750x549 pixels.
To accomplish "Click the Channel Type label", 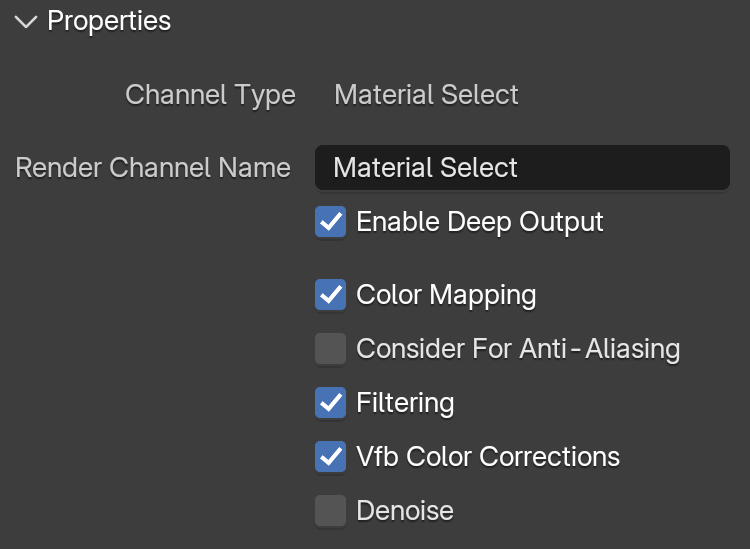I will tap(210, 95).
